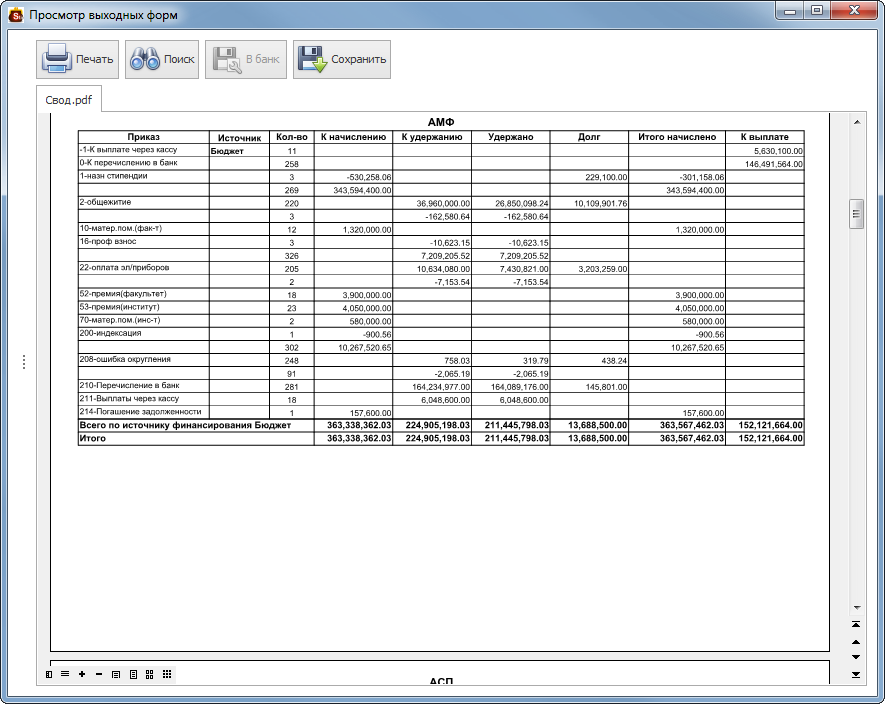The image size is (885, 704).
Task: Select the Свод.pdf tab
Action: click(69, 100)
